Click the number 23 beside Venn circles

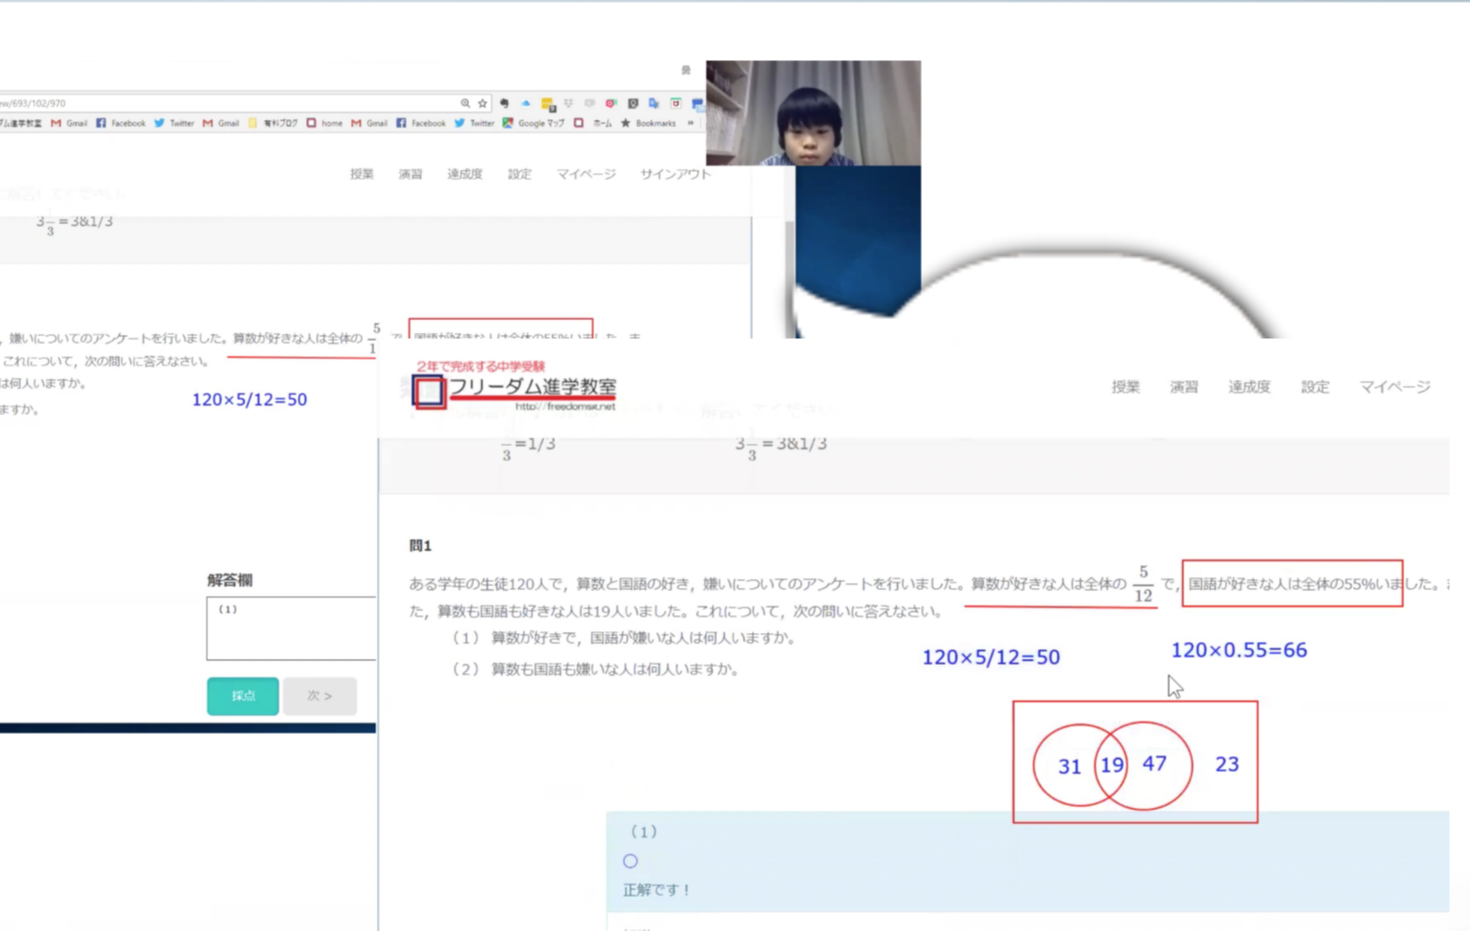point(1227,764)
